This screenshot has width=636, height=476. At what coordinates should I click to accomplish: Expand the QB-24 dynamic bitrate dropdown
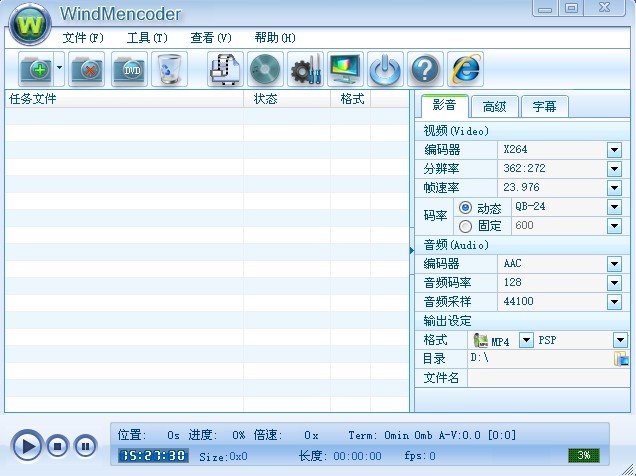tap(615, 207)
